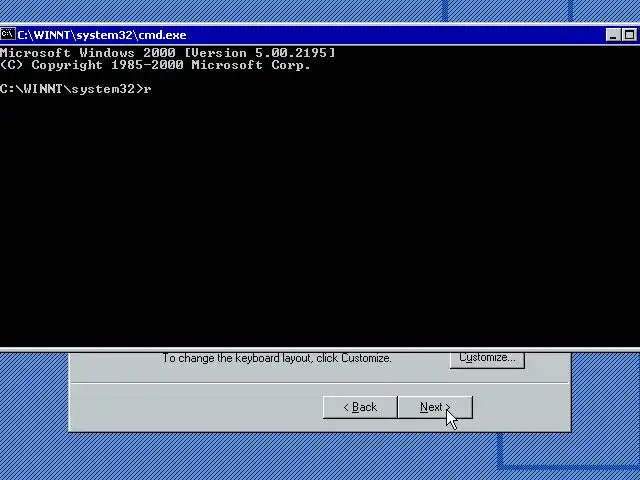Screen dimensions: 640x480
Task: Maximize the cmd.exe window
Action: pos(629,35)
